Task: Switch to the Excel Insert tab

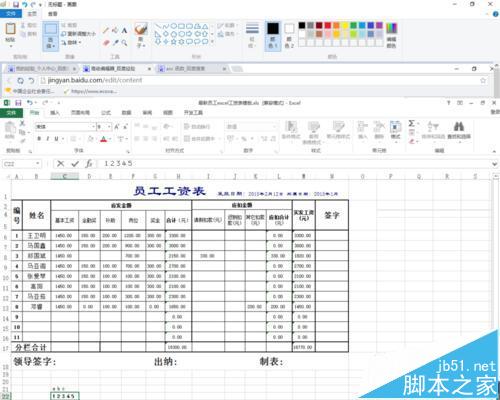Action: (55, 113)
